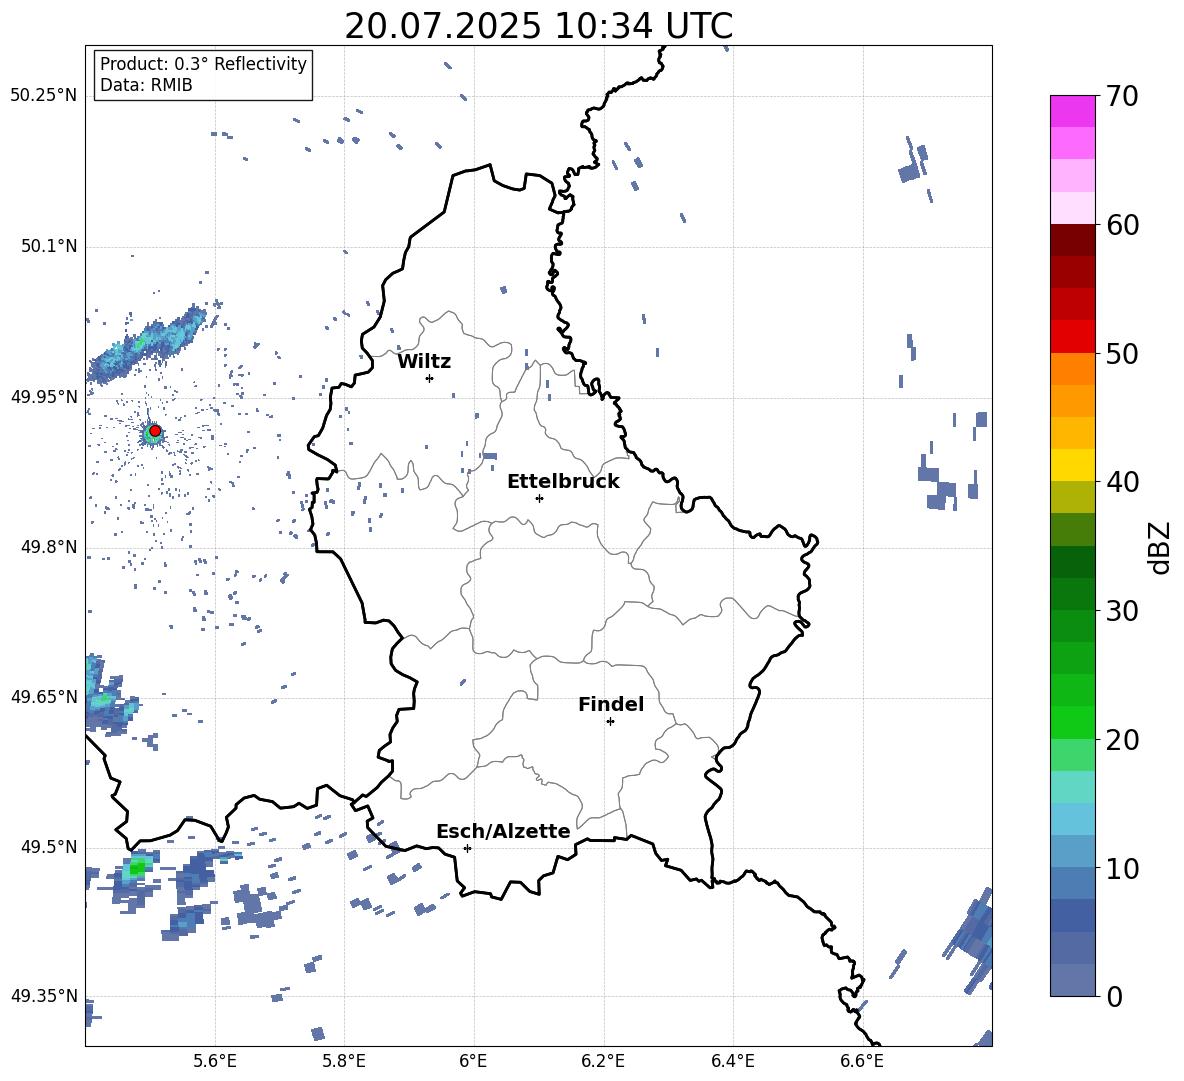Image resolution: width=1184 pixels, height=1081 pixels.
Task: Click the 6.6°E longitude label
Action: coord(862,1062)
